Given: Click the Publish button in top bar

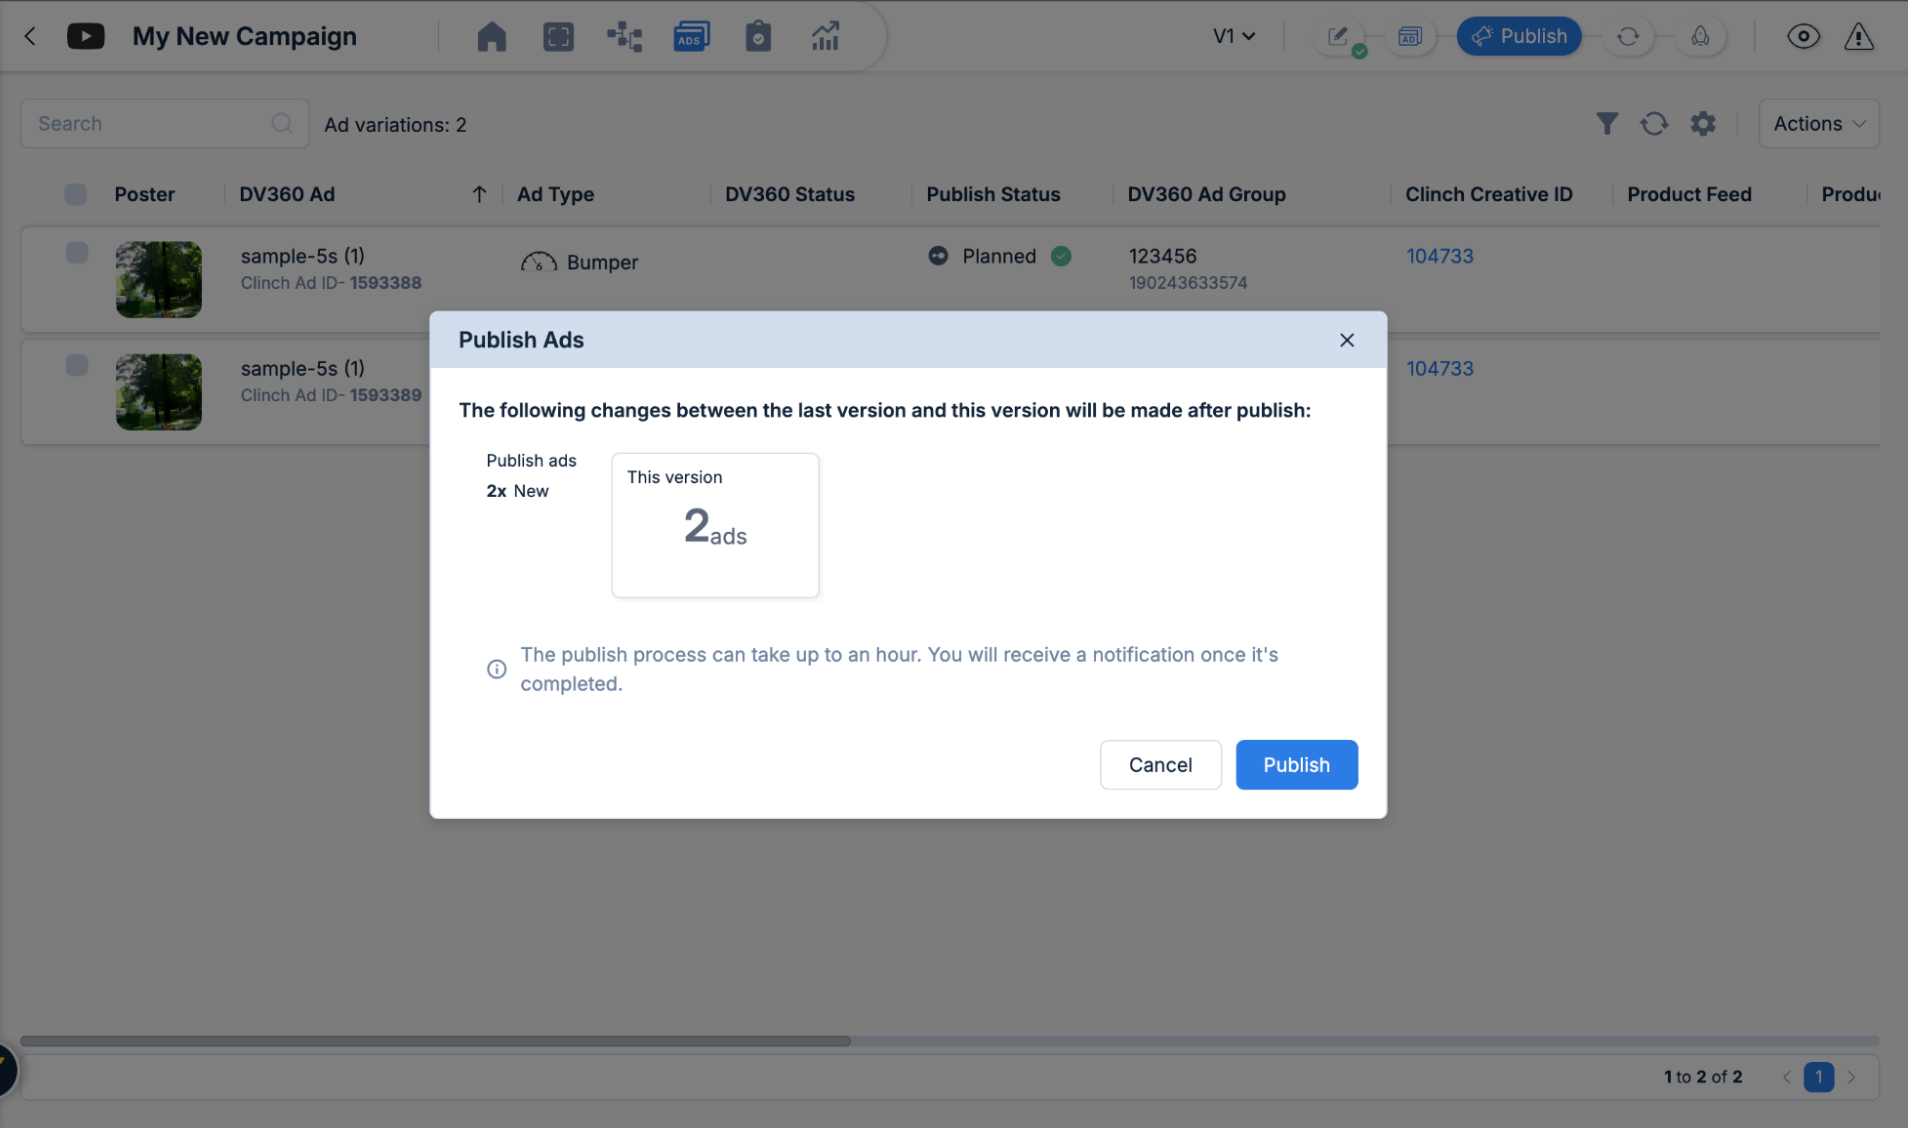Looking at the screenshot, I should [1519, 36].
